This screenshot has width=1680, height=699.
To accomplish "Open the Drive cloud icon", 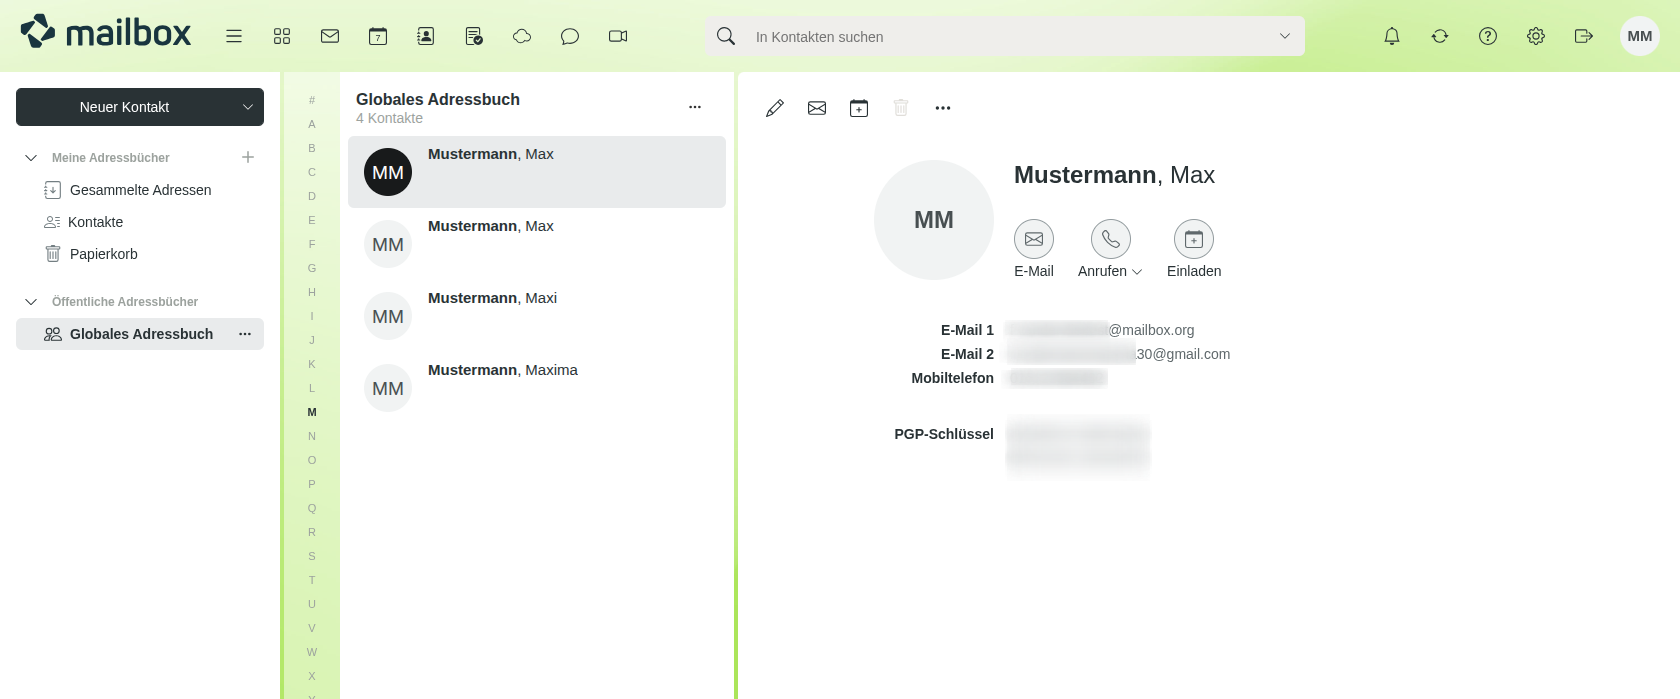I will 522,36.
